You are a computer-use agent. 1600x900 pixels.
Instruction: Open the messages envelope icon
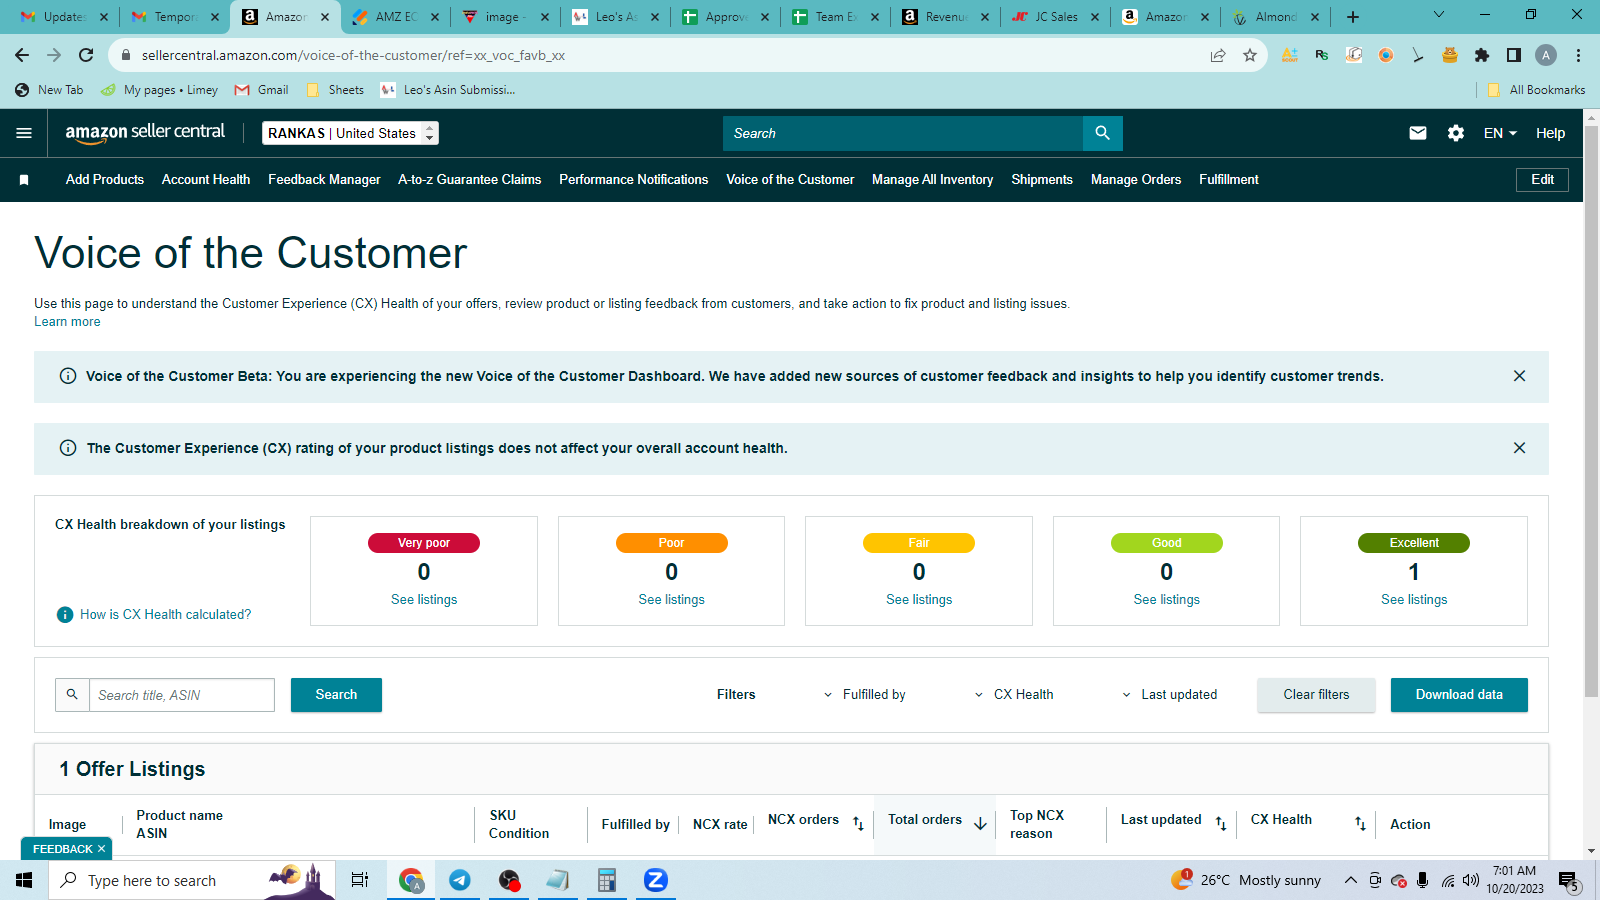(x=1418, y=133)
